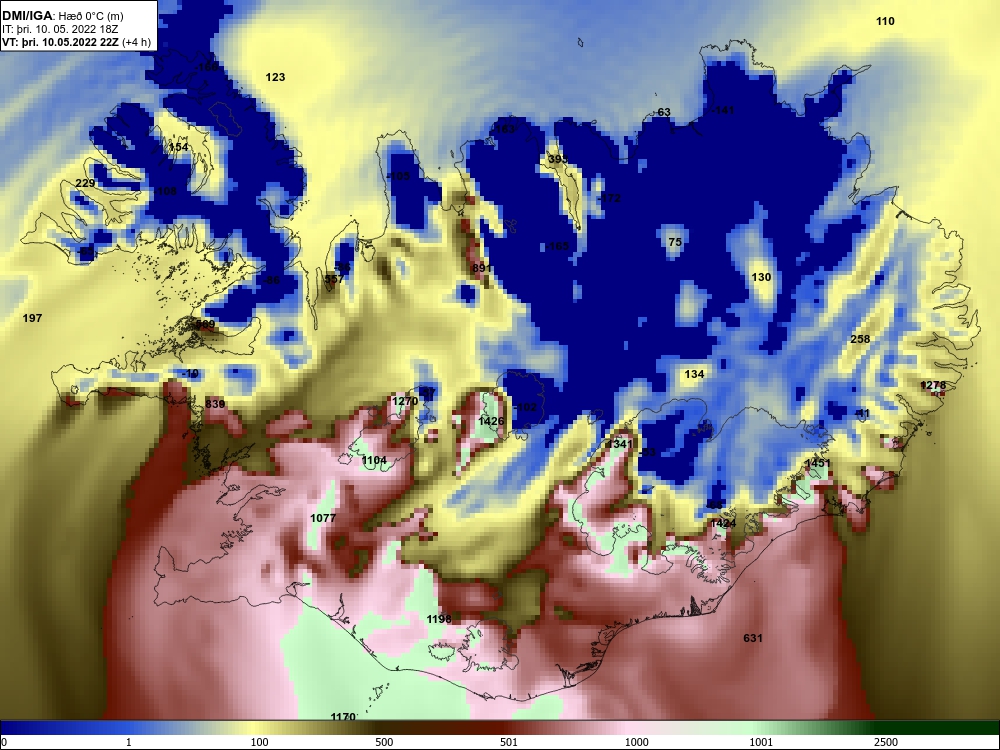This screenshot has height=750, width=1000.
Task: Click the map value -172
Action: (x=609, y=198)
